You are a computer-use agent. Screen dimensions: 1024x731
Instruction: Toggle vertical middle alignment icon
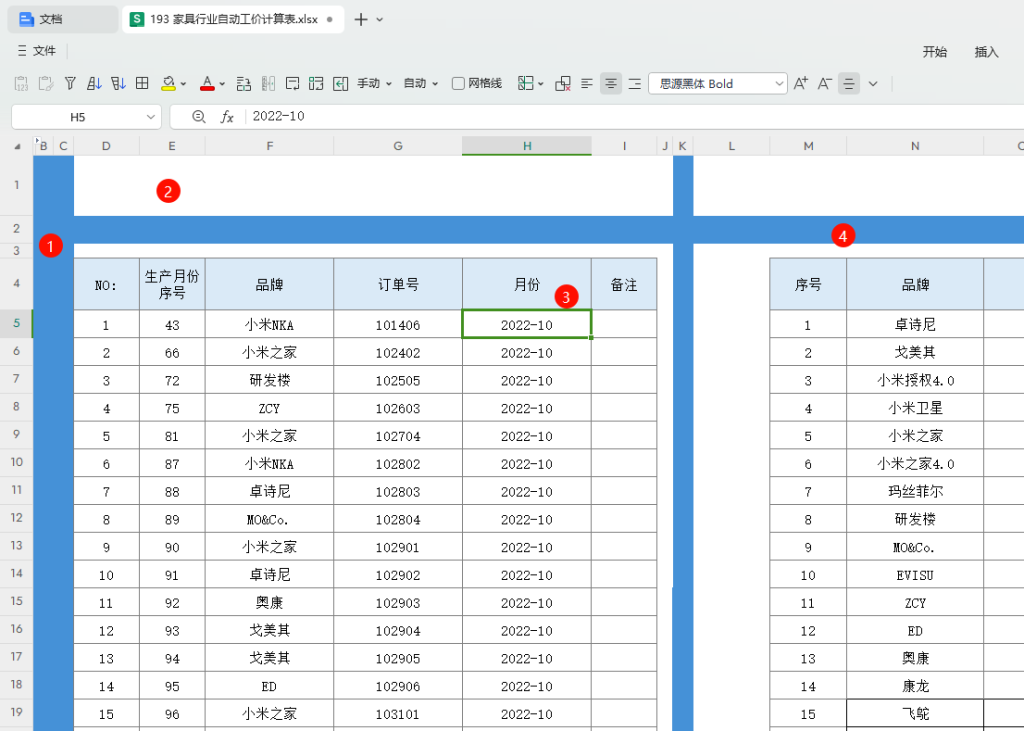pyautogui.click(x=849, y=84)
